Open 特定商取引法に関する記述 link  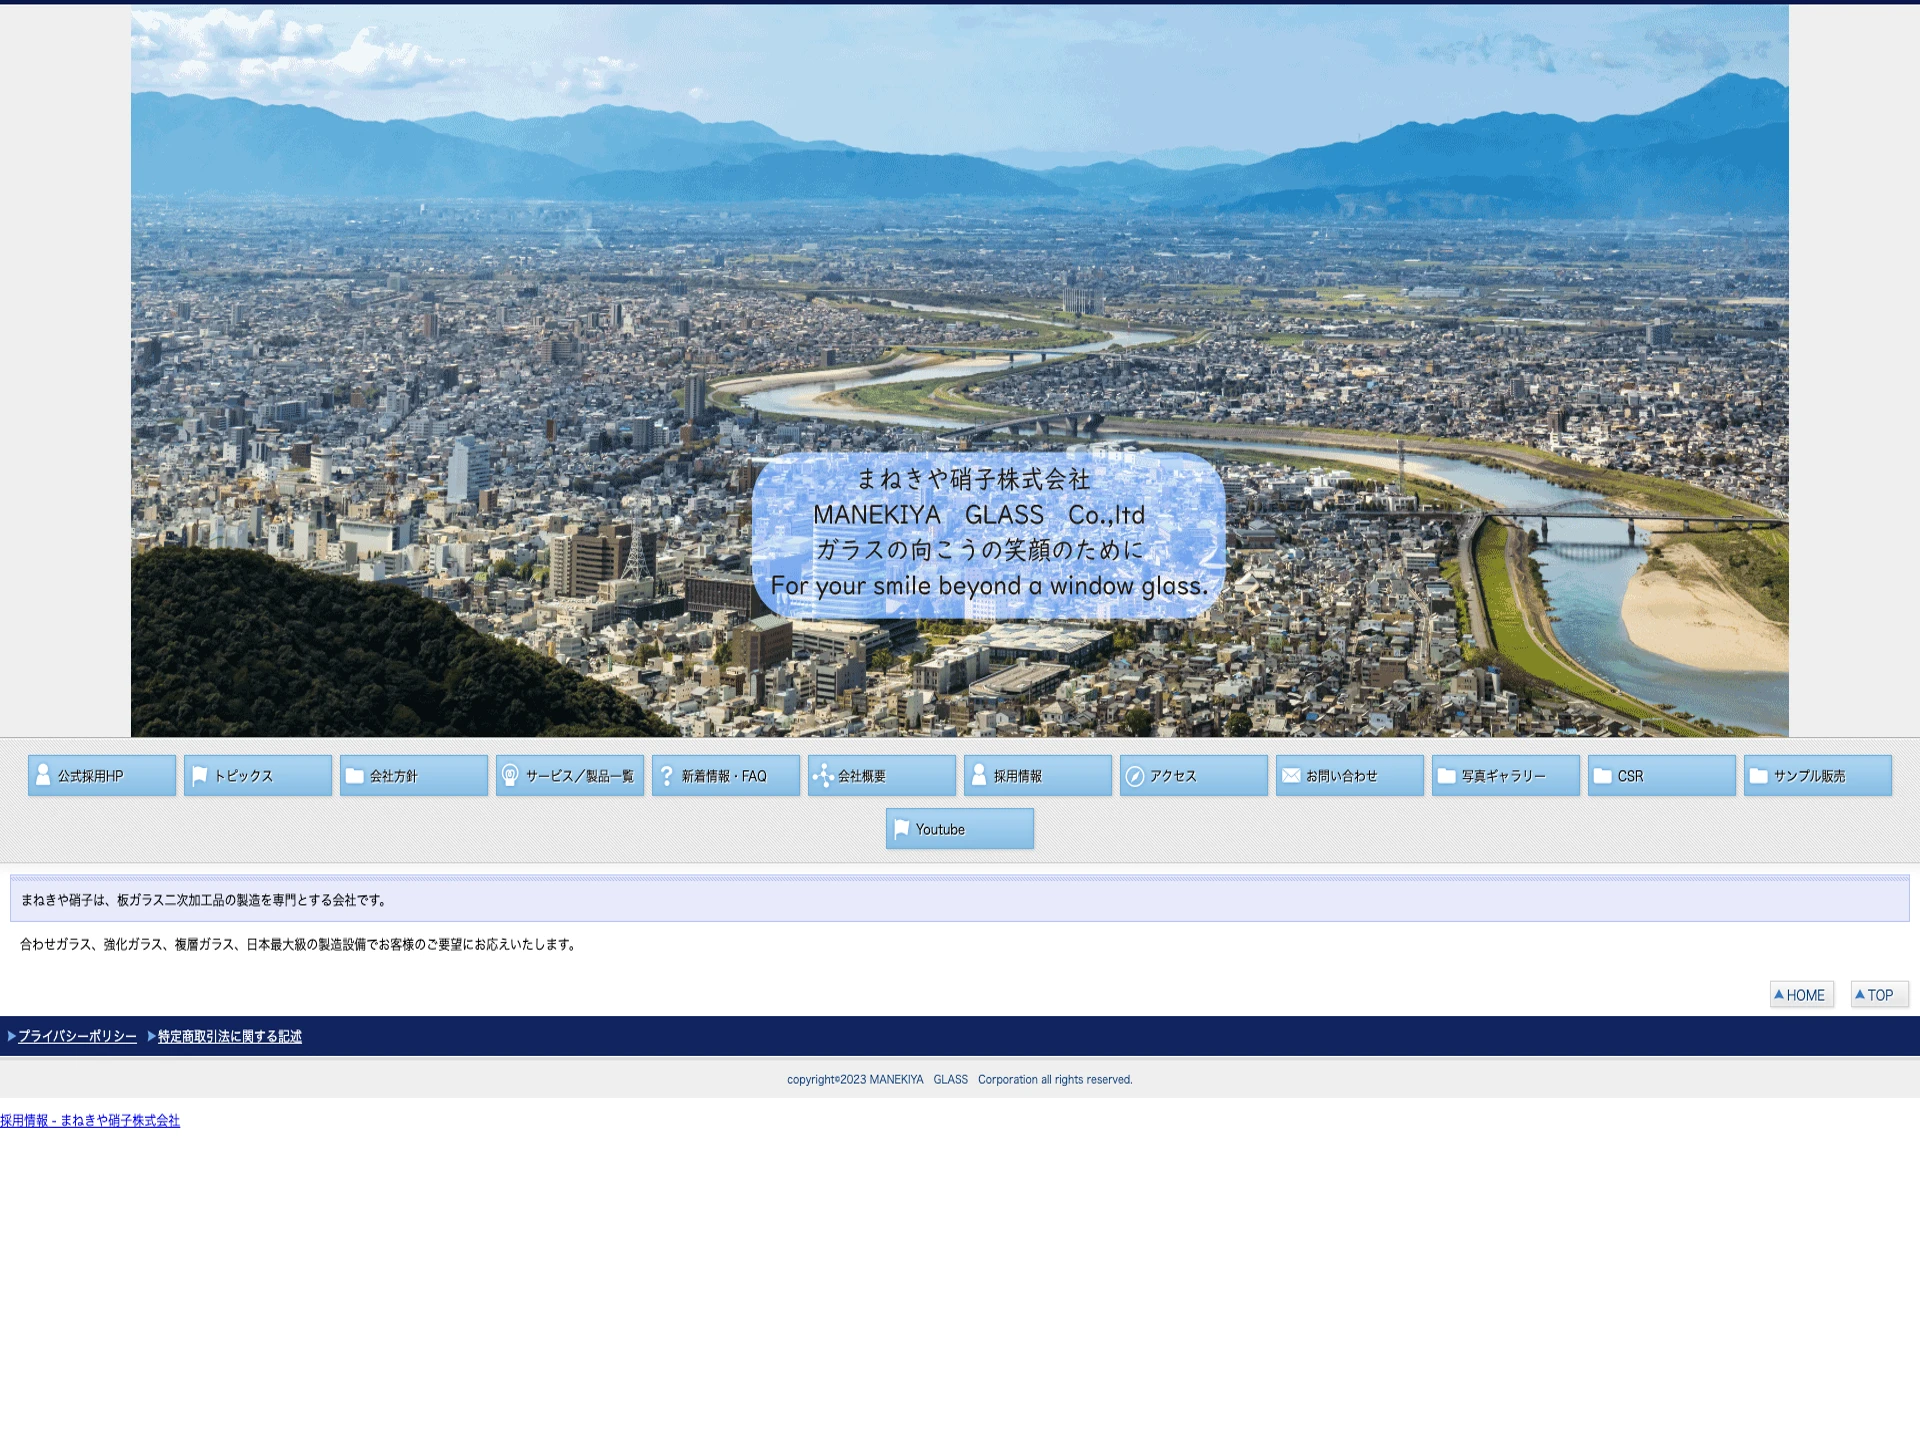click(x=229, y=1036)
